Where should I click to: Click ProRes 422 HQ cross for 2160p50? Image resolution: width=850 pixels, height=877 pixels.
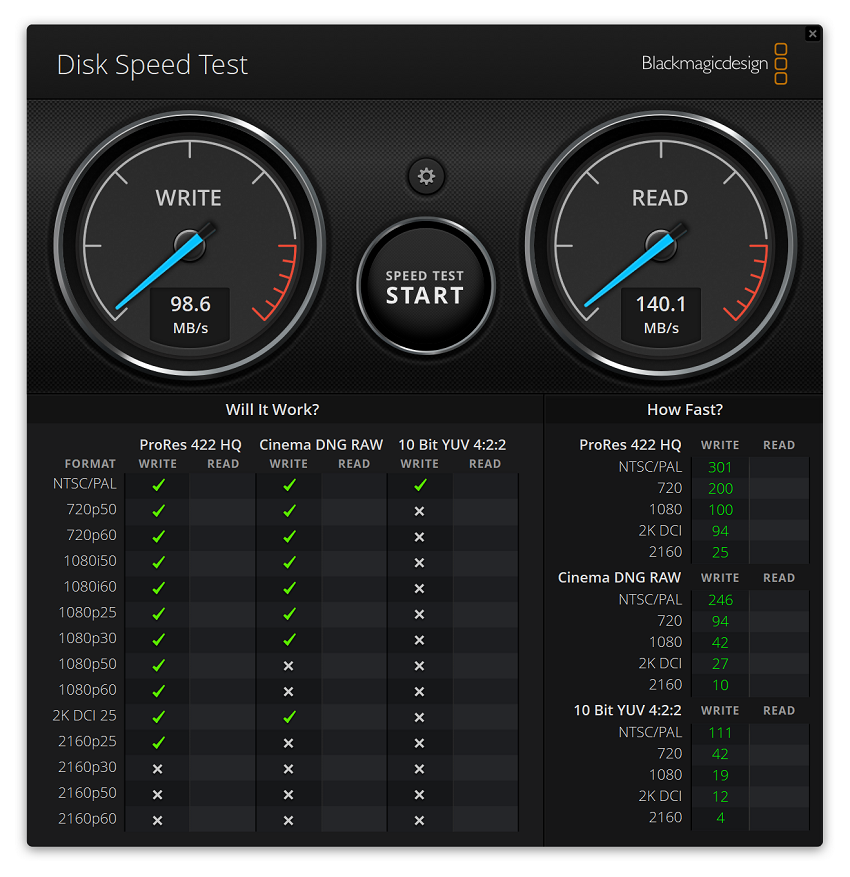[x=158, y=794]
